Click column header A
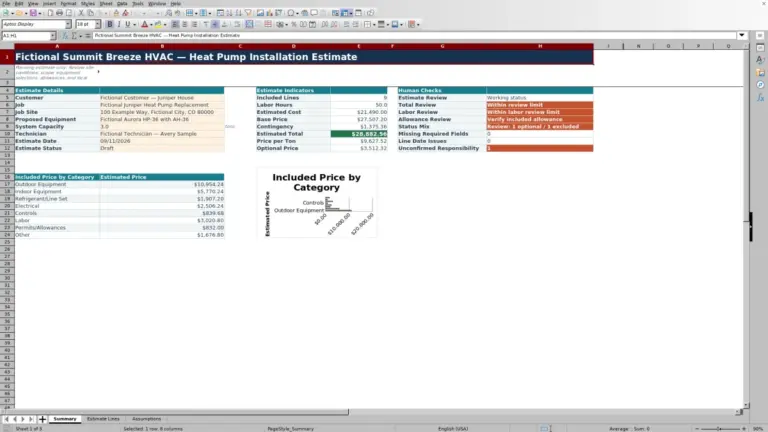The height and width of the screenshot is (432, 768). [57, 46]
